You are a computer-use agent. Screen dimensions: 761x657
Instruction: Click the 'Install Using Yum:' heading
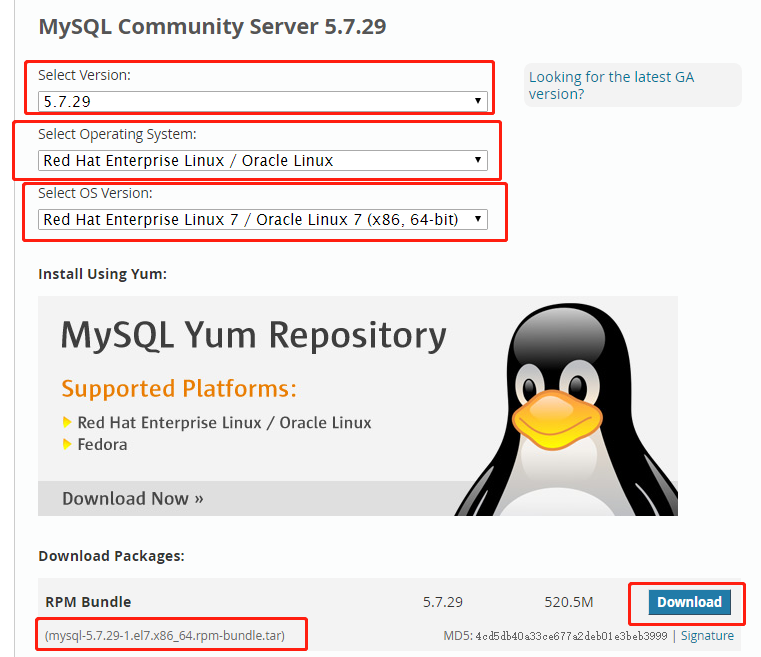tap(102, 274)
